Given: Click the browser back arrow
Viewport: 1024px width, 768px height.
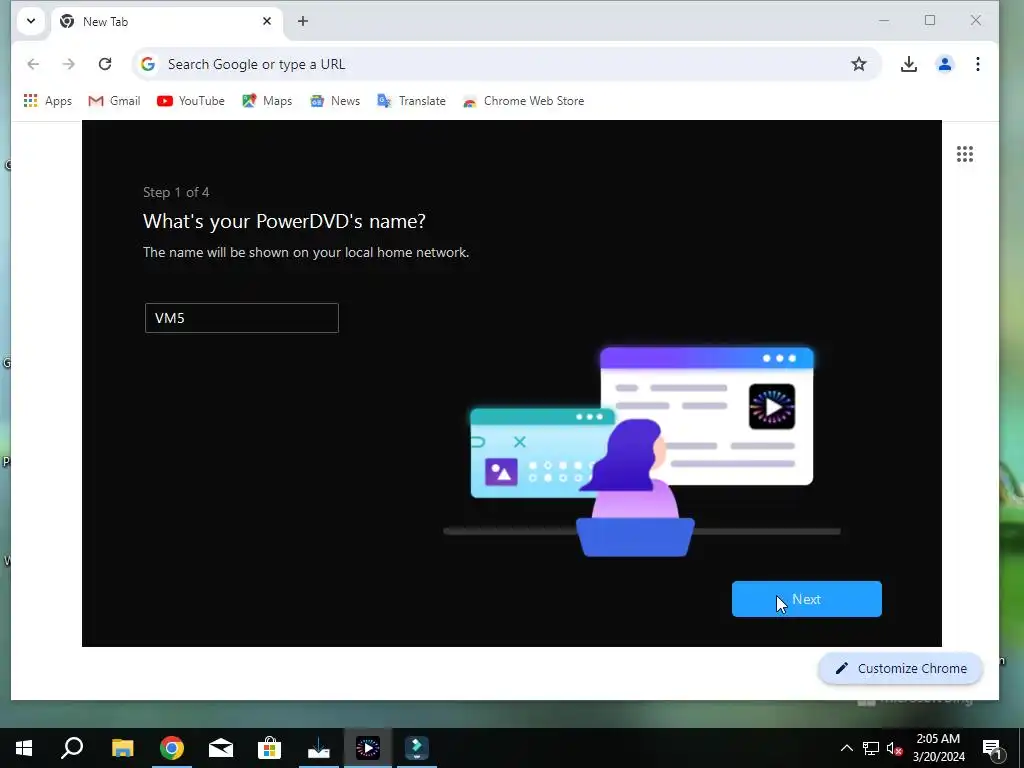Looking at the screenshot, I should pyautogui.click(x=33, y=64).
